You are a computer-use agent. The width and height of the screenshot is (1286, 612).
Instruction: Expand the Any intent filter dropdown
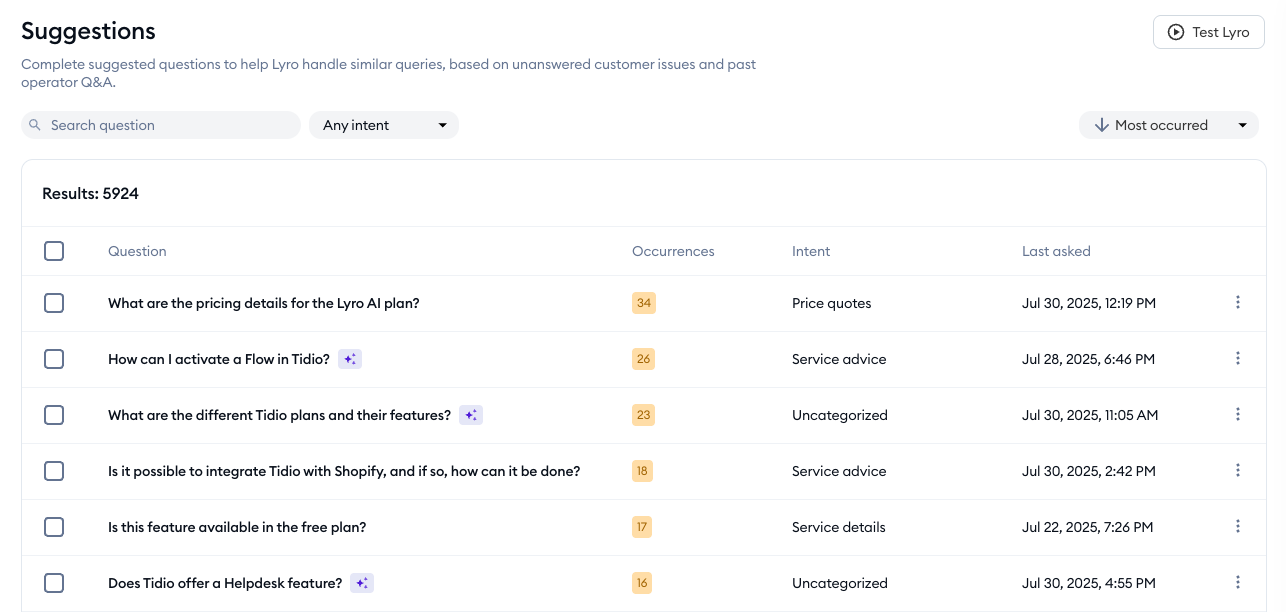click(384, 125)
